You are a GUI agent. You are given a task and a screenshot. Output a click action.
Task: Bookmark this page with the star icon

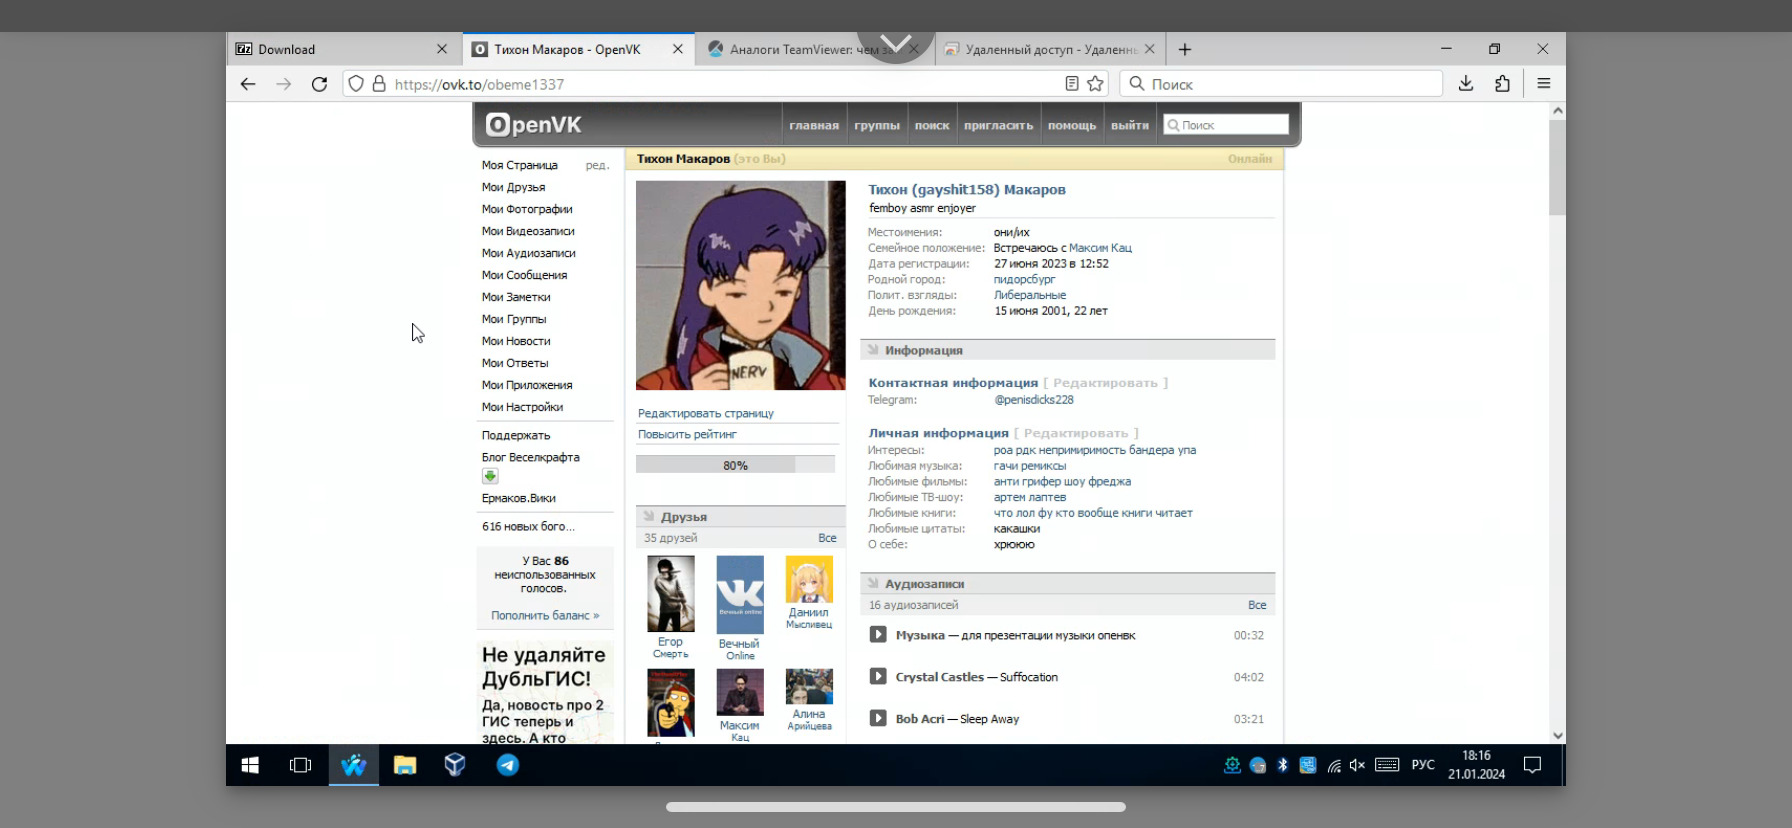pos(1095,84)
